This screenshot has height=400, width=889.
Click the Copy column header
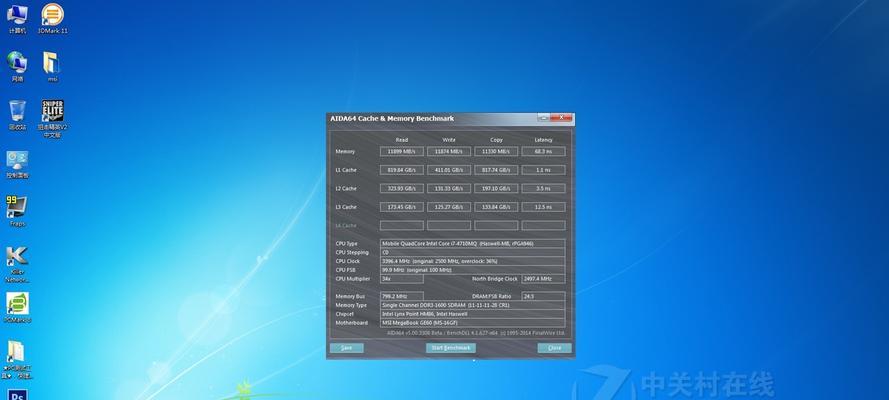496,140
